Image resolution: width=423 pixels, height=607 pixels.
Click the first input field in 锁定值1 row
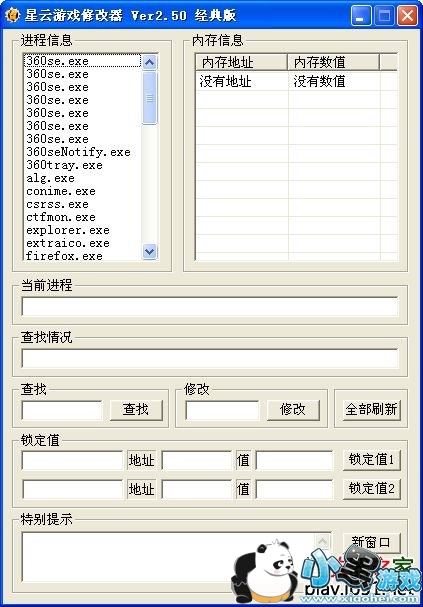point(72,461)
